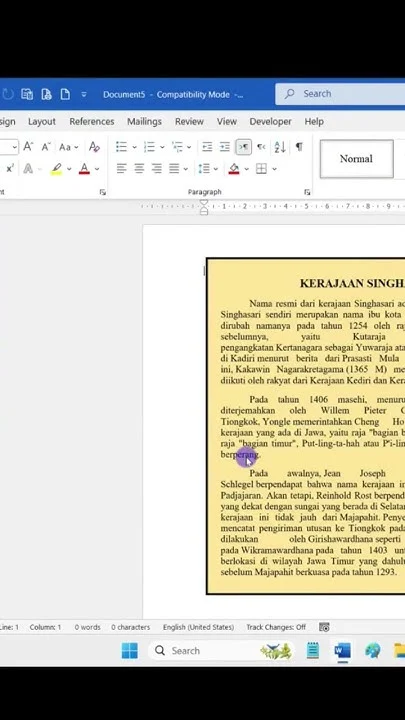Click the Multilevel List icon
The height and width of the screenshot is (720, 405).
[177, 147]
